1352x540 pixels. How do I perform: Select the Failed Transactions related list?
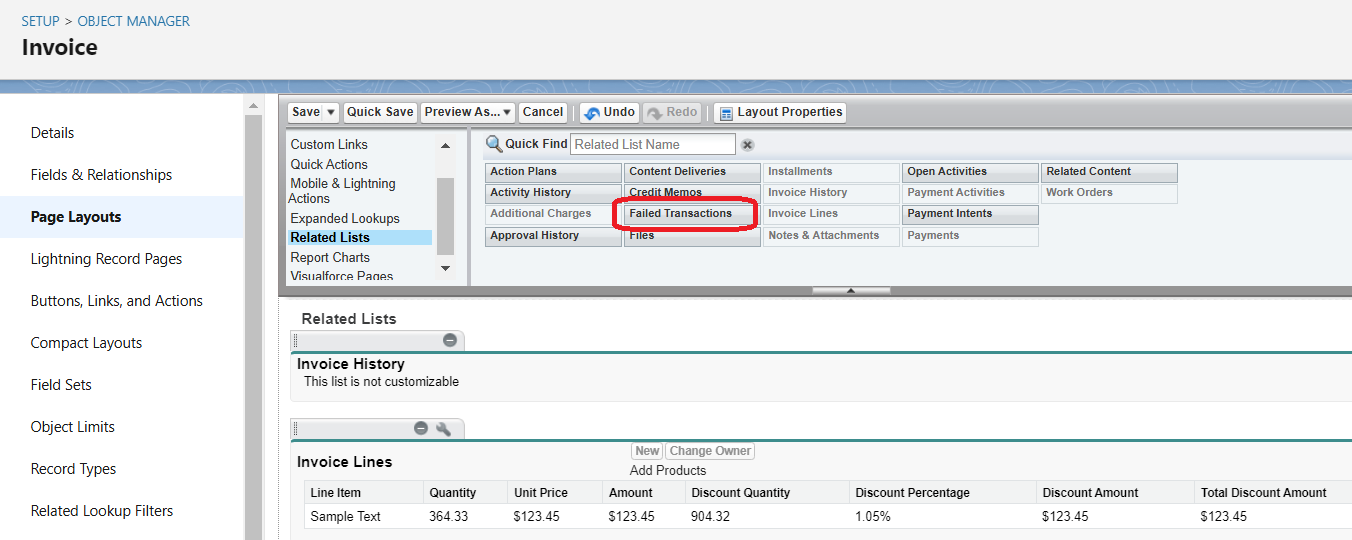point(692,214)
